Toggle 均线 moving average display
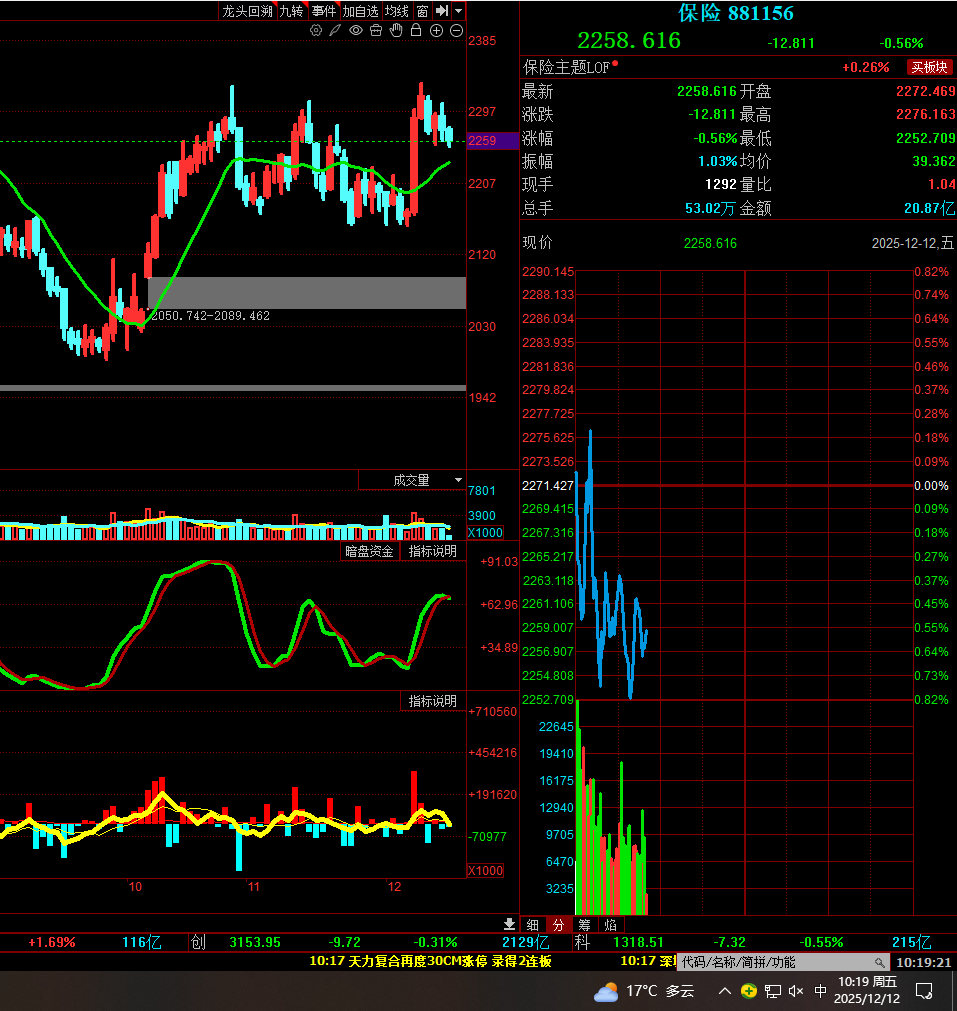The height and width of the screenshot is (1011, 957). point(397,11)
